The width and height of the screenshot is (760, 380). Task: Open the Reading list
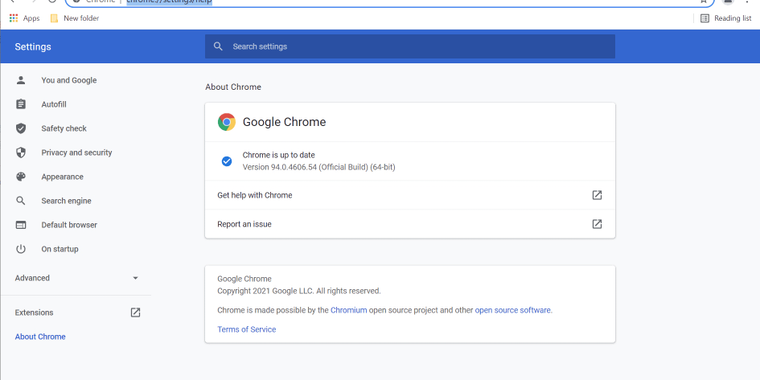click(726, 18)
